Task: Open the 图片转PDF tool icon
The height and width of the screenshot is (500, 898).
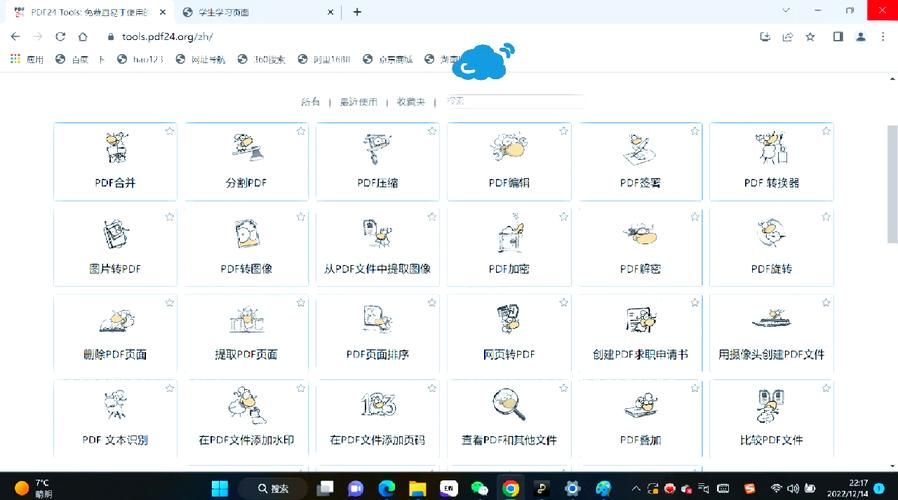Action: (x=116, y=234)
